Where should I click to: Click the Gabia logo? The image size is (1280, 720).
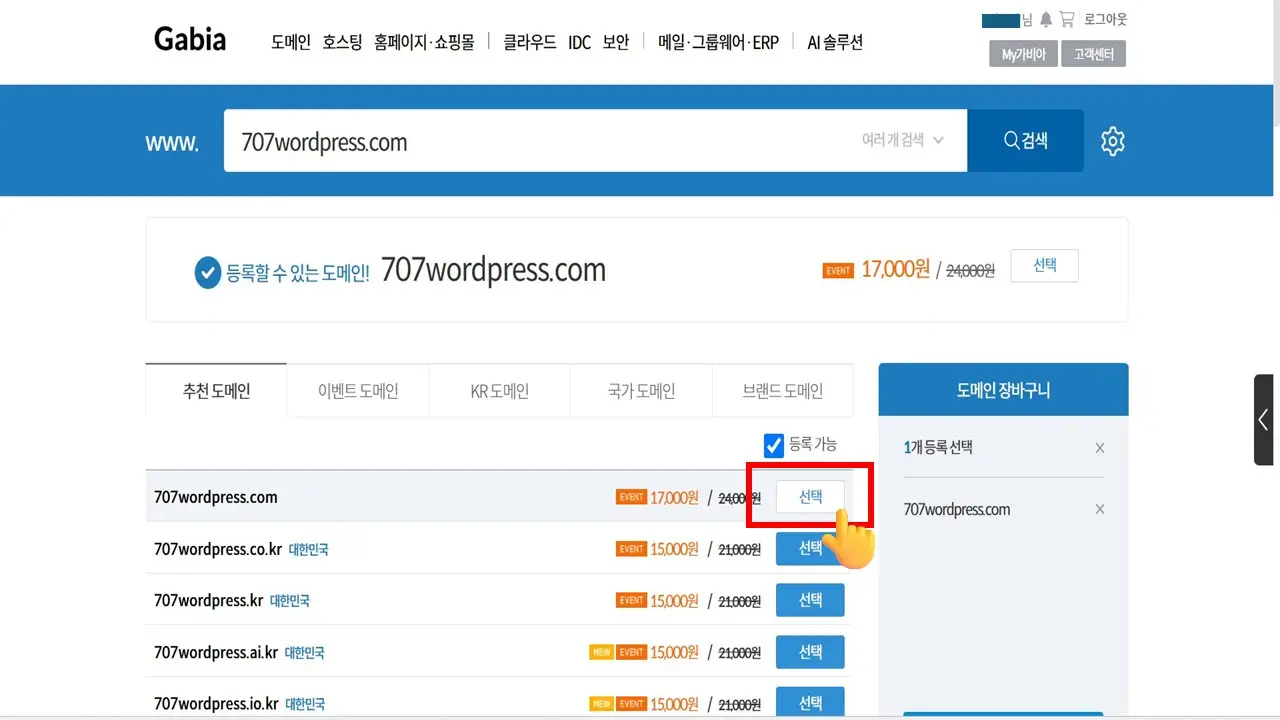click(190, 40)
